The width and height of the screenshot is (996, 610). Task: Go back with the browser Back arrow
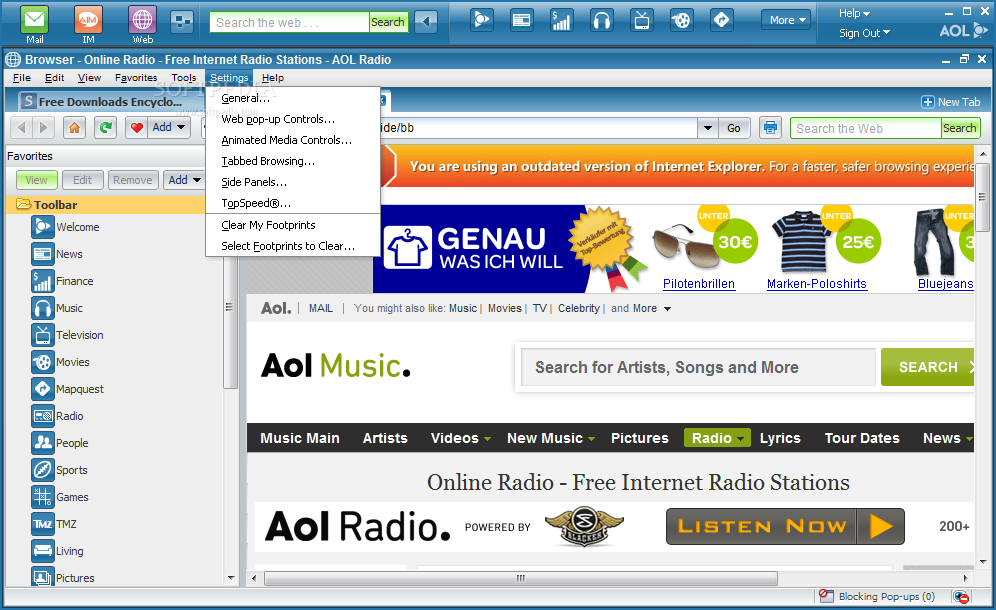(22, 128)
